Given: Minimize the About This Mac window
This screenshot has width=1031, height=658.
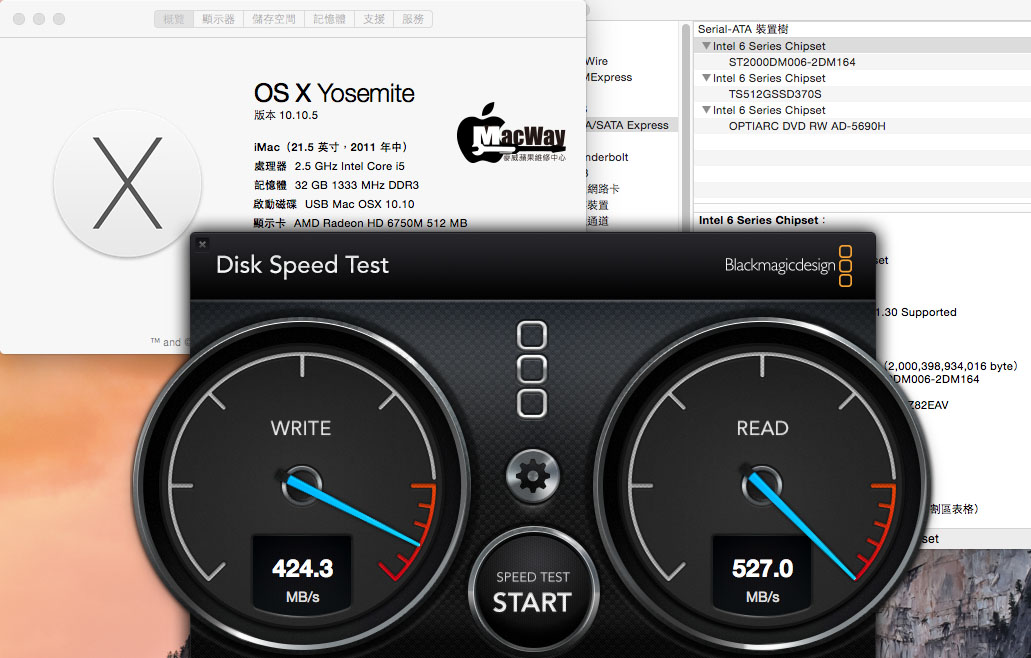Looking at the screenshot, I should coord(39,19).
